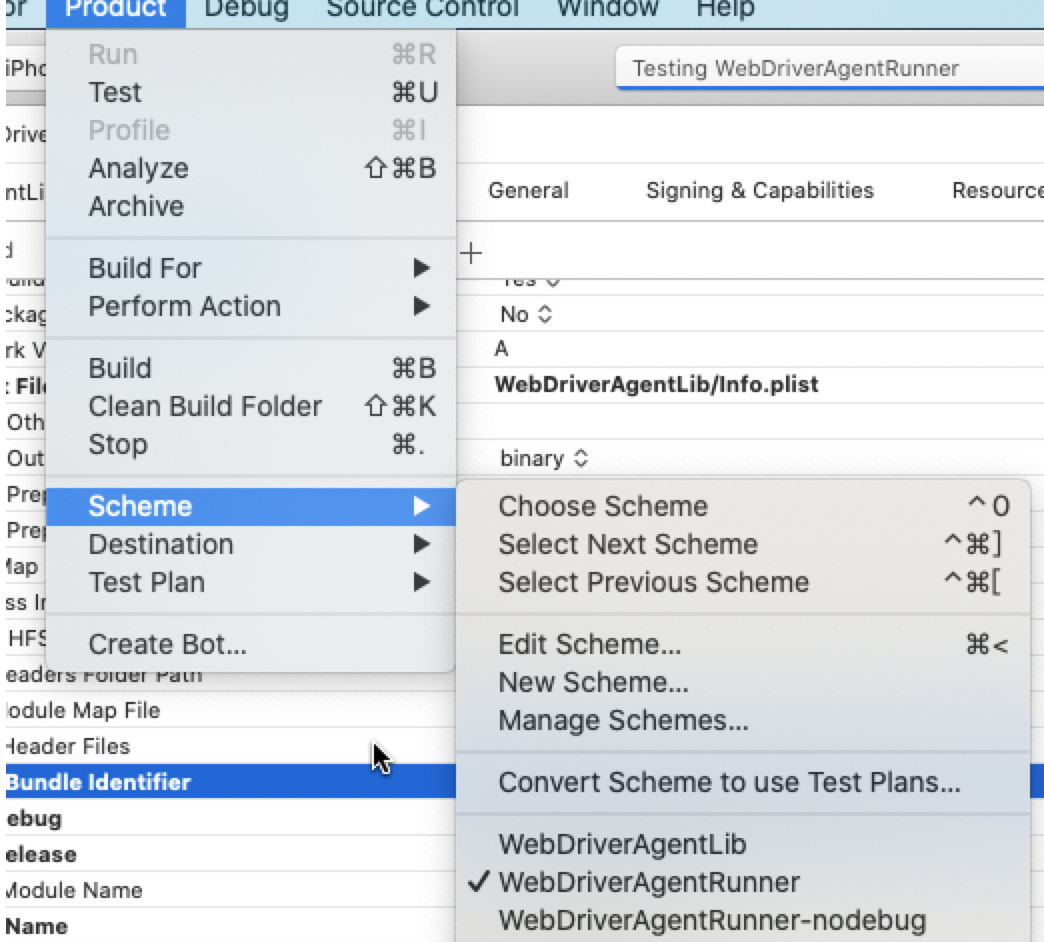Choose the WebDriverAgentRunner-nodebug scheme
Image resolution: width=1044 pixels, height=942 pixels.
pos(712,921)
